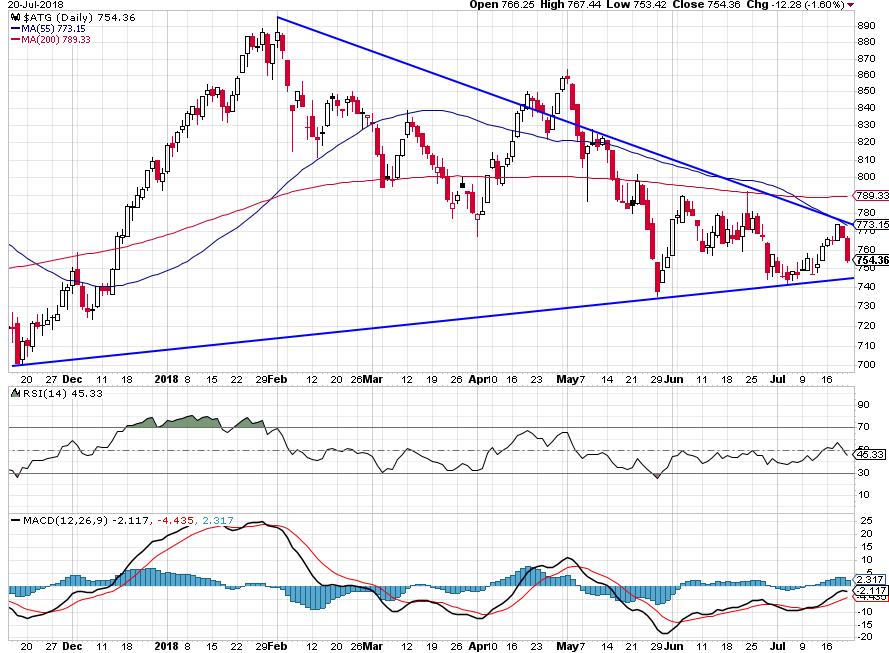The height and width of the screenshot is (653, 889).
Task: Click the RSI panel triangle icon
Action: 14,393
